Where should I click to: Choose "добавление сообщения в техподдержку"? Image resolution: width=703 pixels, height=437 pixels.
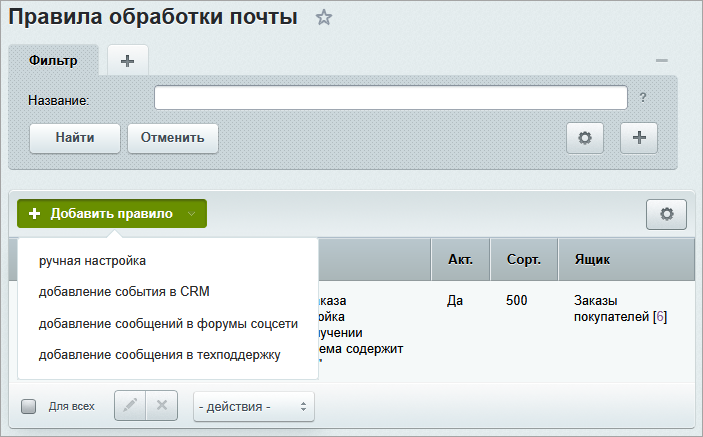coord(160,354)
